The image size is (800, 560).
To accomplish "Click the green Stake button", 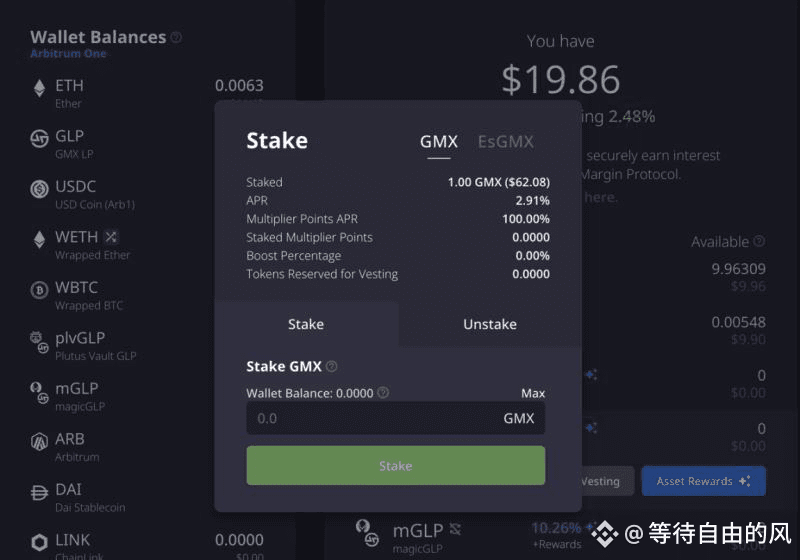I will coord(395,466).
